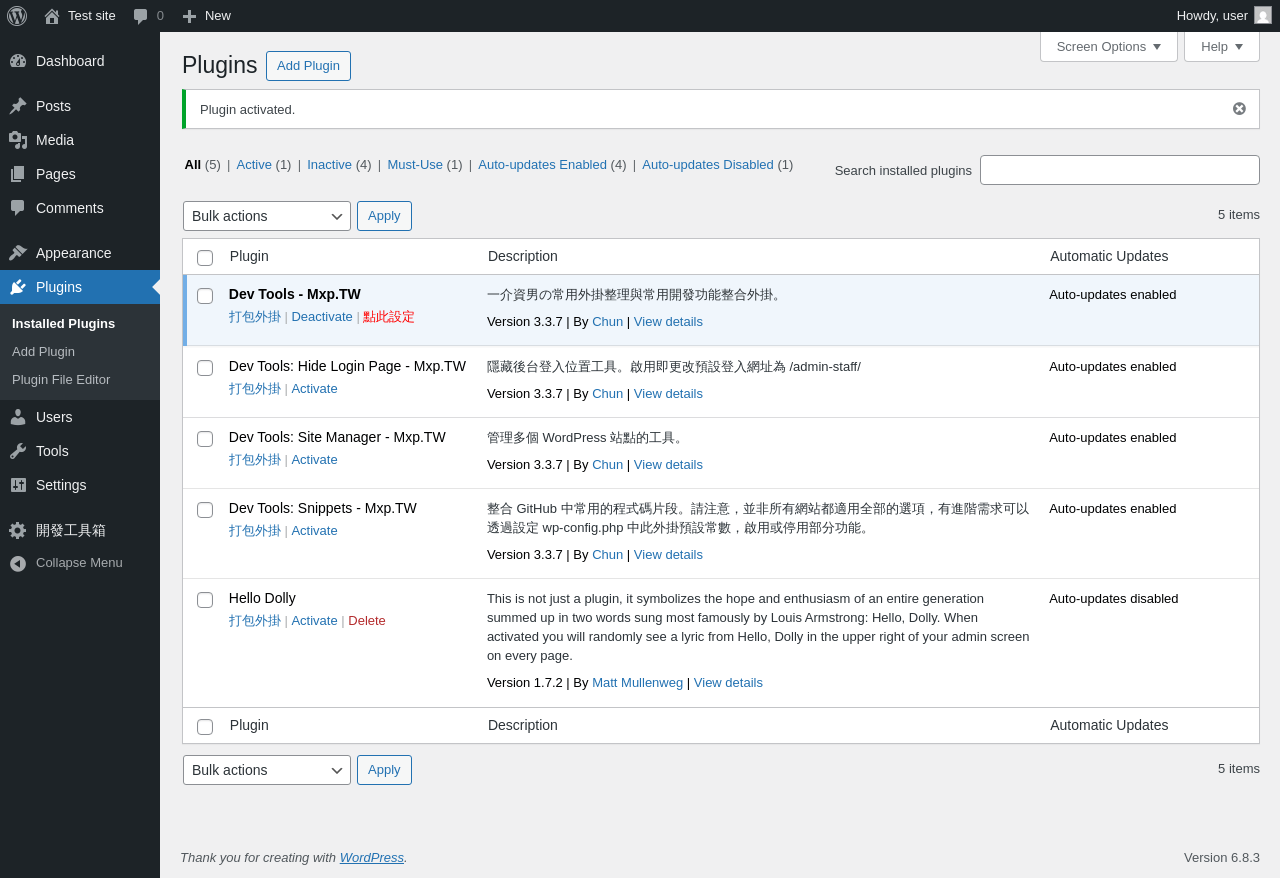Click the Search installed plugins field
1280x878 pixels.
point(1119,170)
